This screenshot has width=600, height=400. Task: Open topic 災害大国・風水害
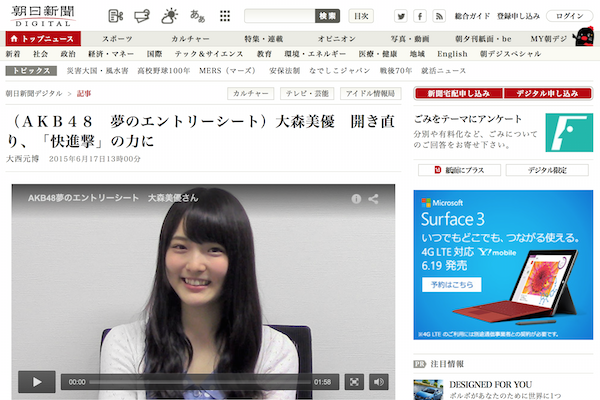pyautogui.click(x=98, y=71)
